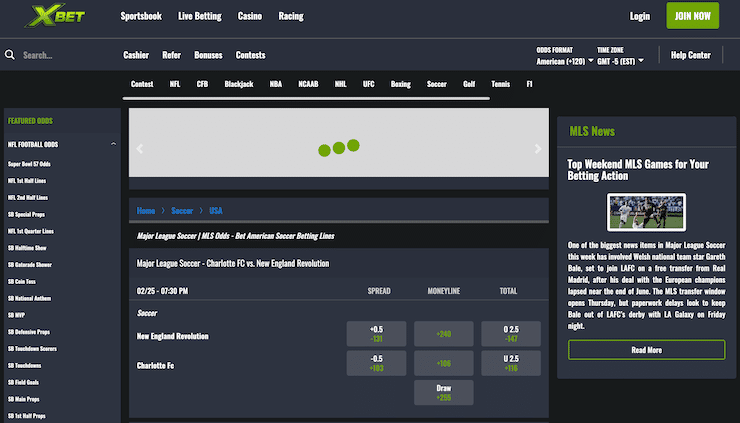Open Live Betting menu

[x=200, y=16]
